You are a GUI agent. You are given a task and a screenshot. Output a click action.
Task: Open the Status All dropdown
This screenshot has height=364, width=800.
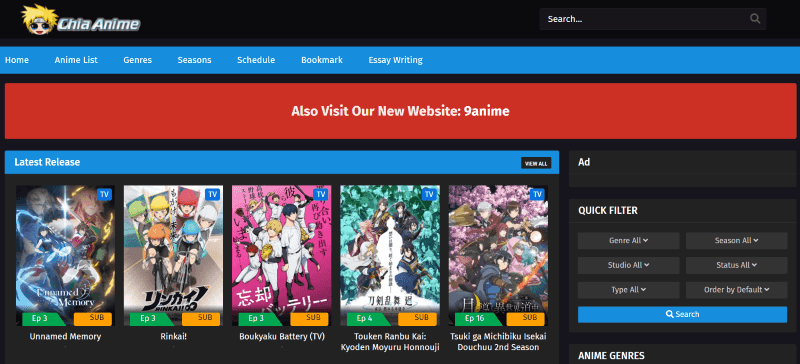coord(736,265)
